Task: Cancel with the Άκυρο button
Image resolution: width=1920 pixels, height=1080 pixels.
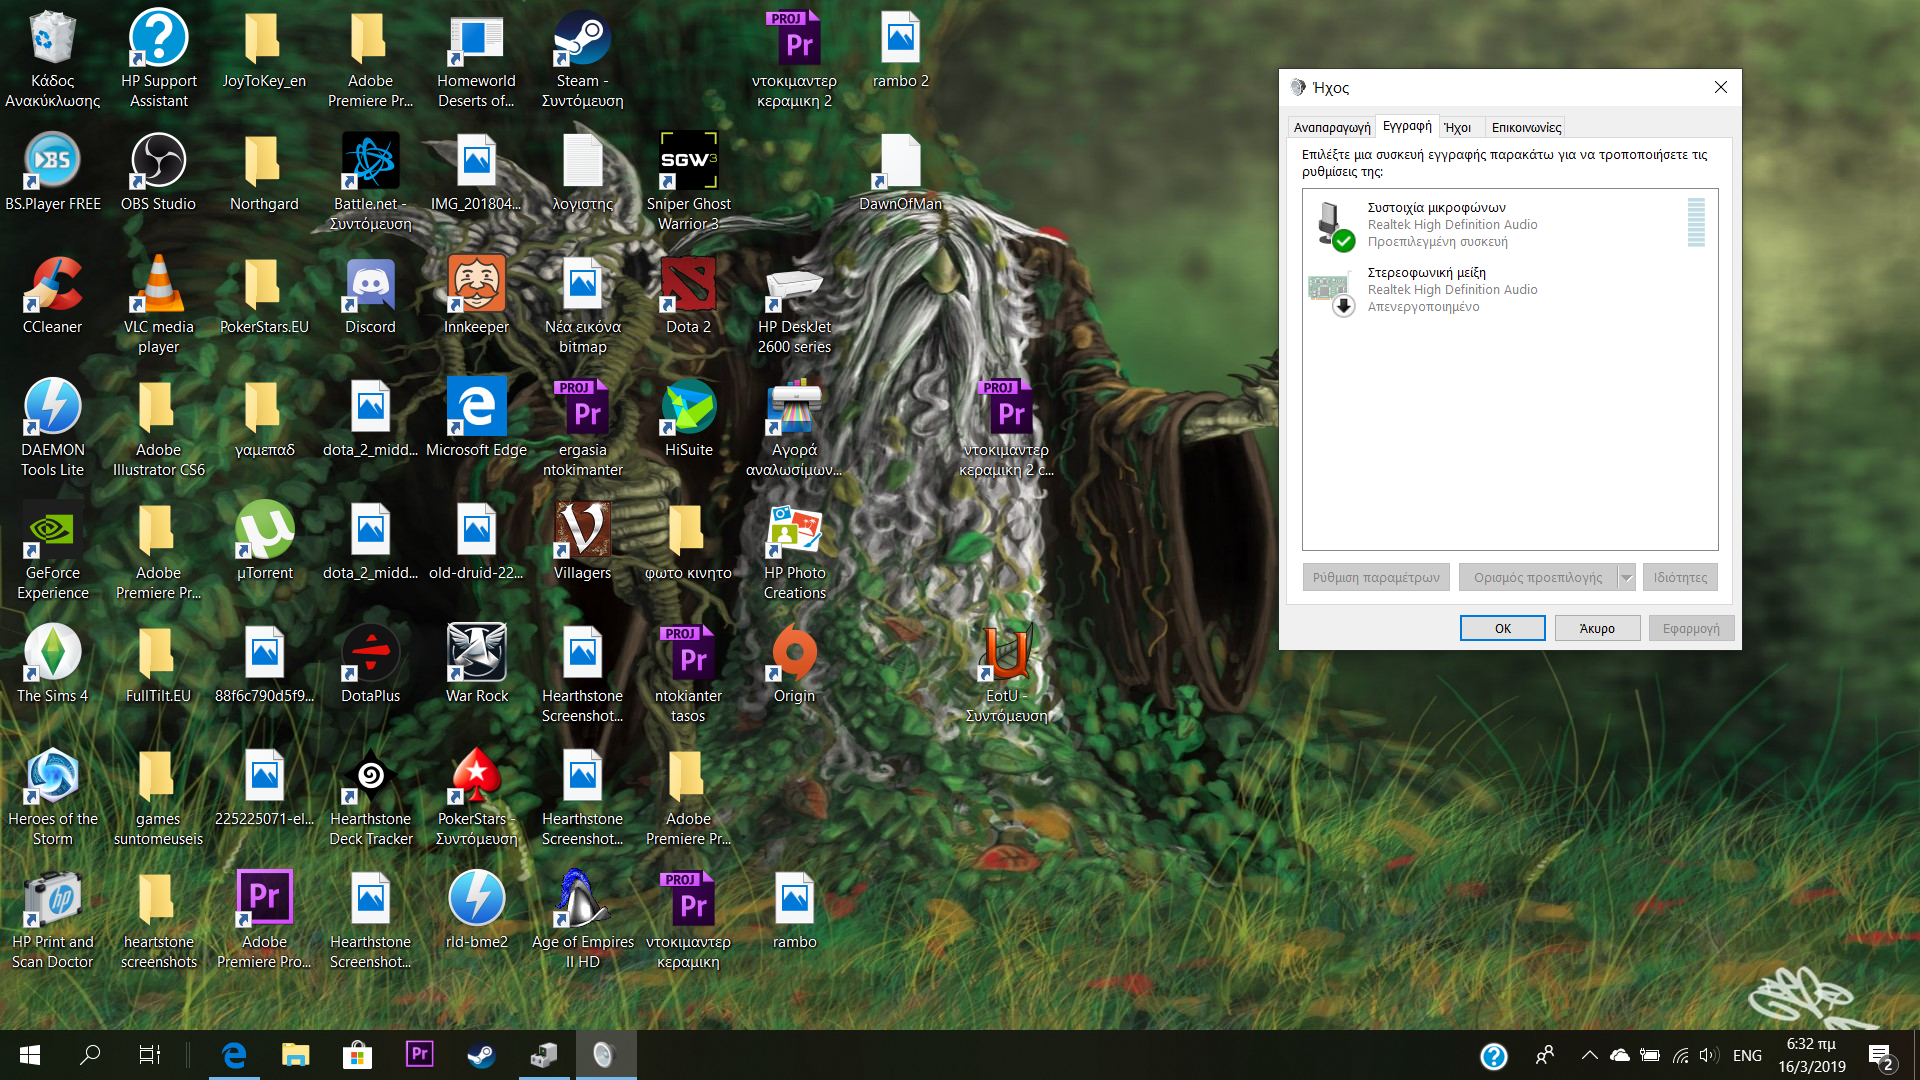Action: point(1597,628)
